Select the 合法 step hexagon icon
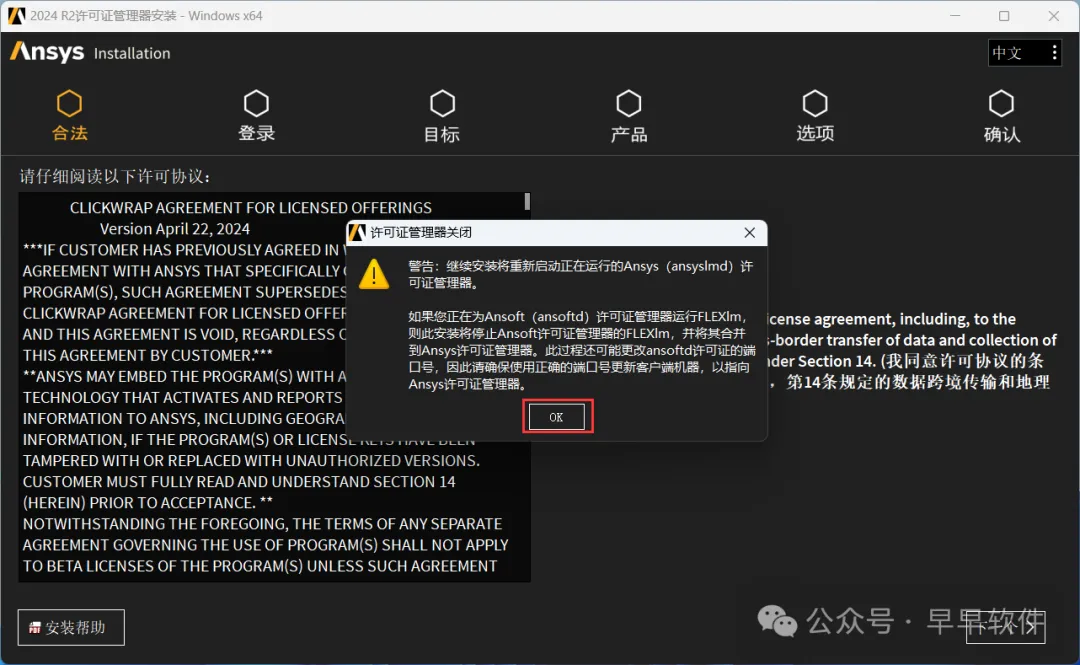This screenshot has height=665, width=1080. click(70, 104)
